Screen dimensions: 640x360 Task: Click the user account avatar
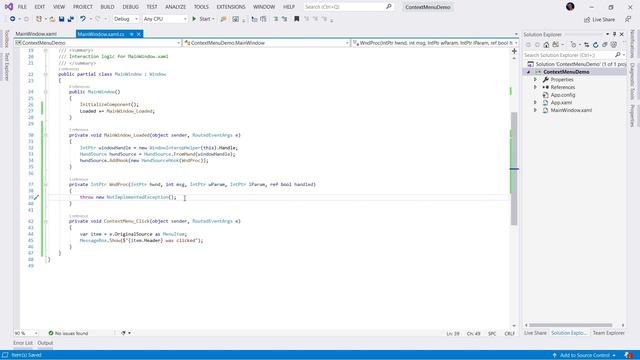570,7
